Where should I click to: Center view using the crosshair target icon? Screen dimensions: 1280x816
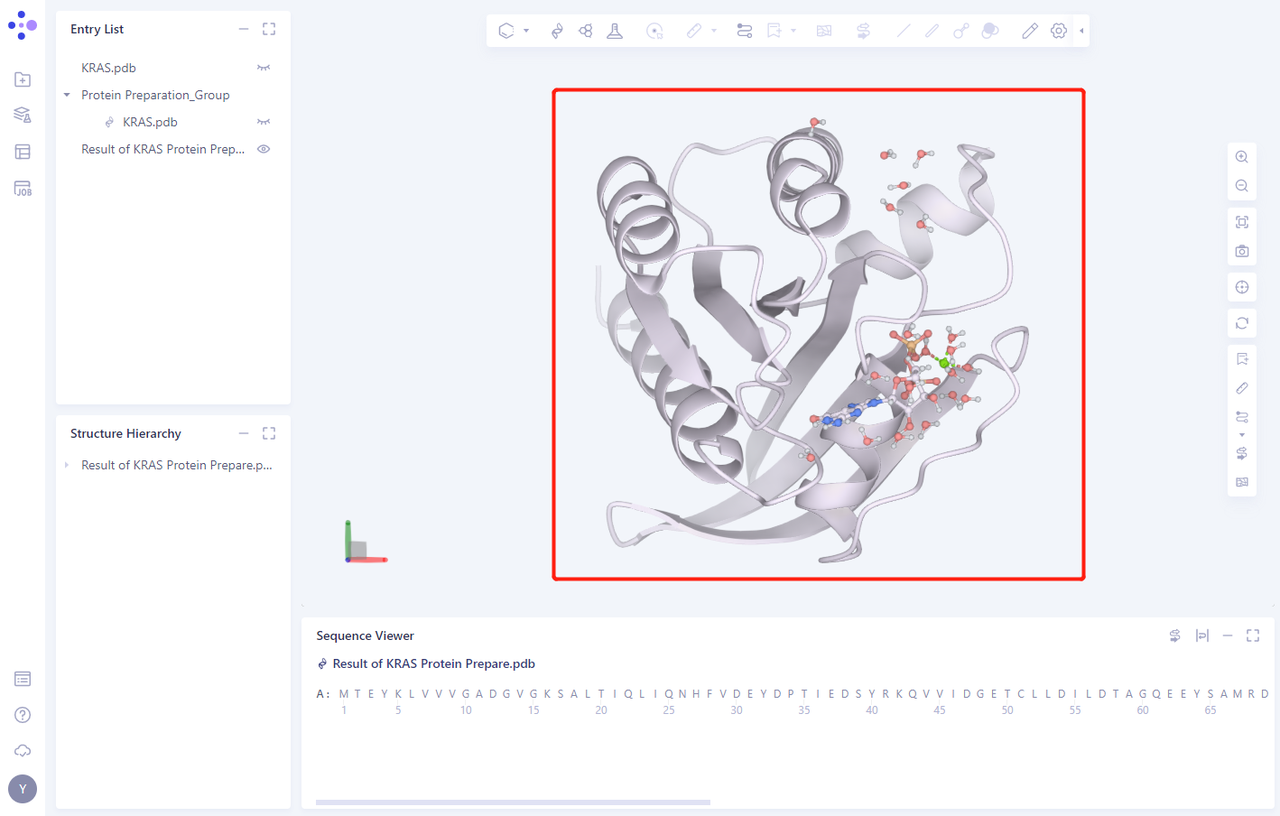[x=1242, y=287]
